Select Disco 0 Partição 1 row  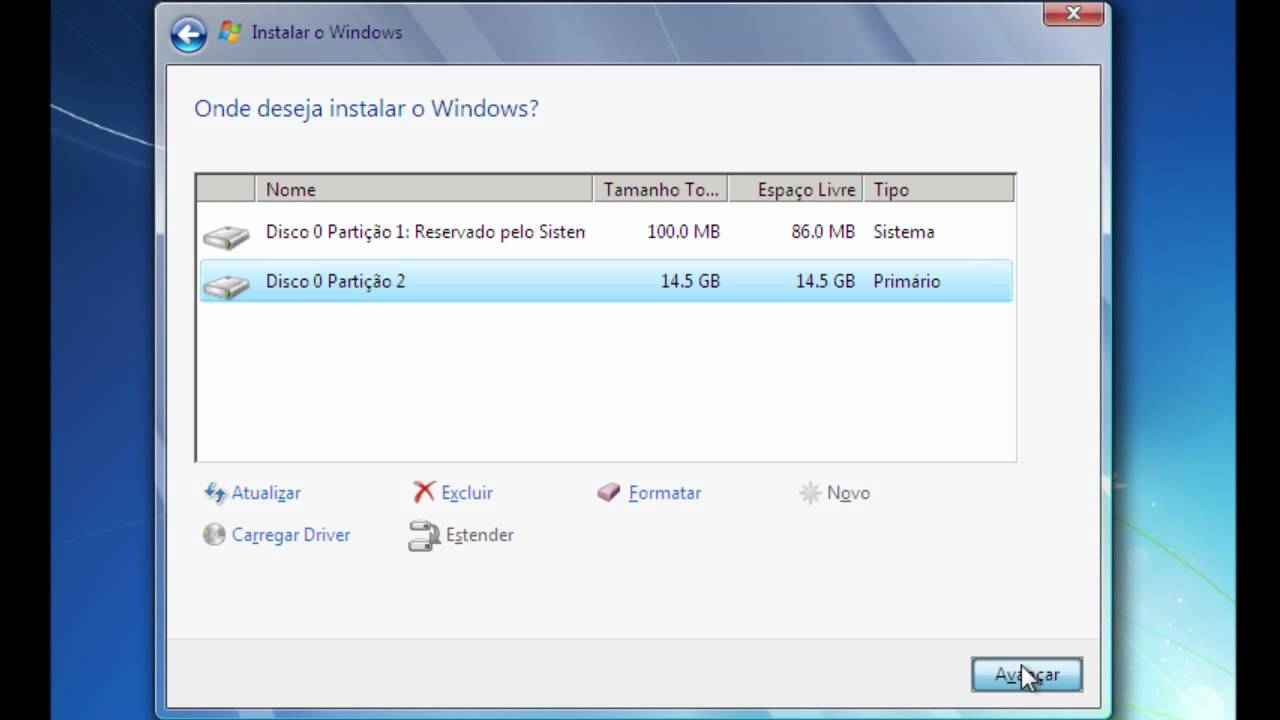coord(606,232)
